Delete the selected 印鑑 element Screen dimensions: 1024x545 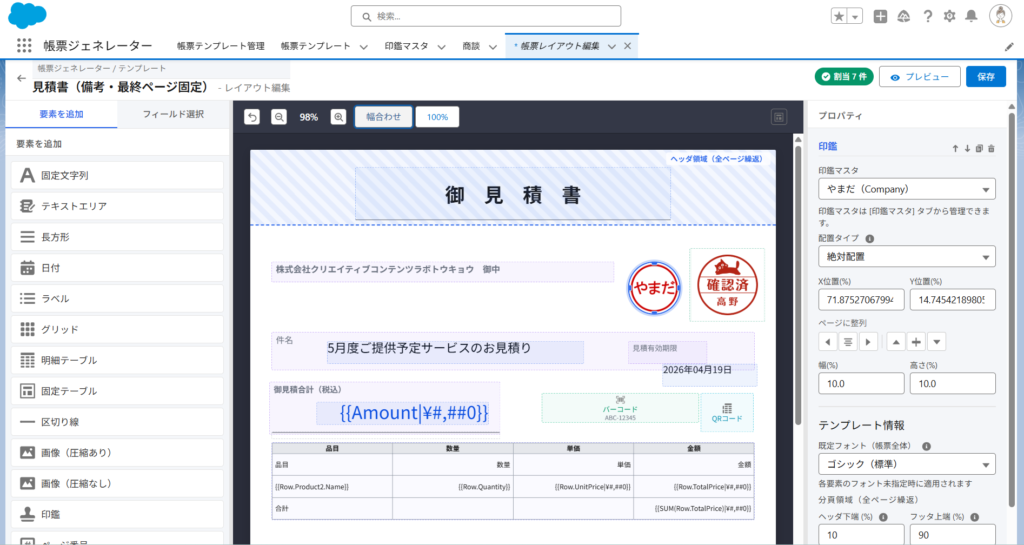coord(991,148)
